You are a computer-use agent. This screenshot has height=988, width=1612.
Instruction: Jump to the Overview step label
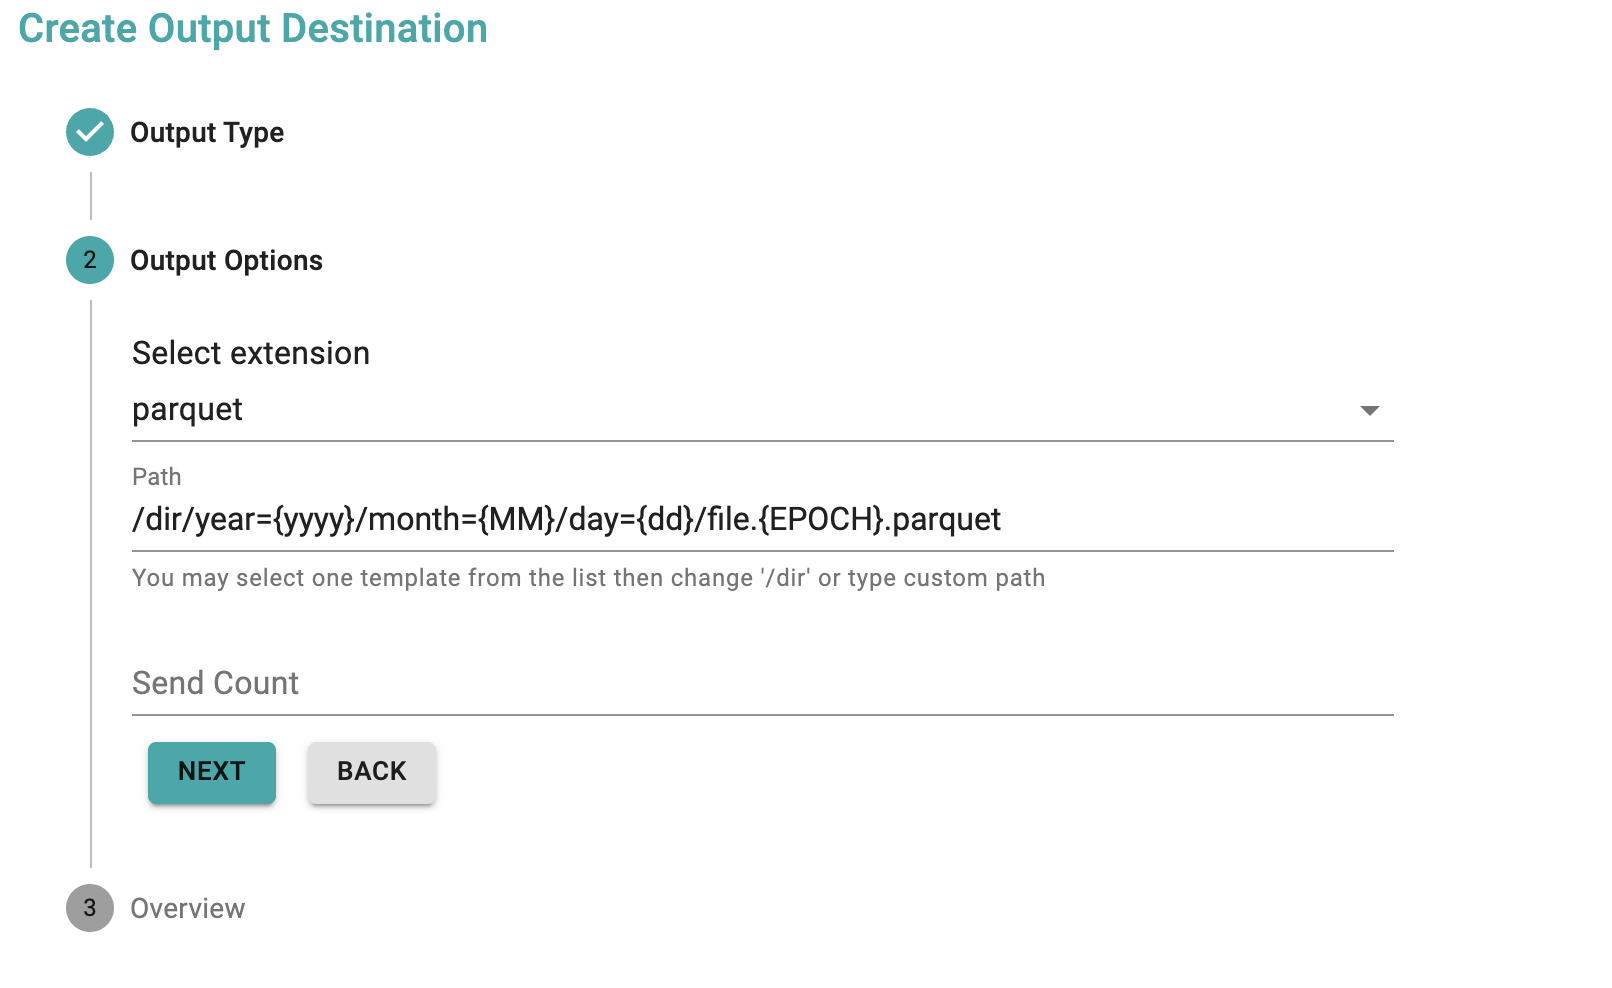click(x=188, y=909)
